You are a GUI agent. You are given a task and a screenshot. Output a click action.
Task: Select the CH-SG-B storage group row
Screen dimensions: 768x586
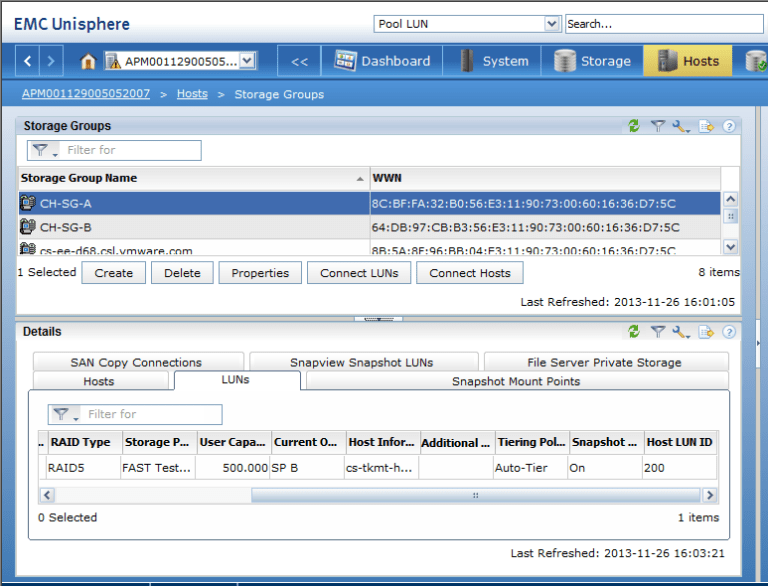tap(369, 227)
